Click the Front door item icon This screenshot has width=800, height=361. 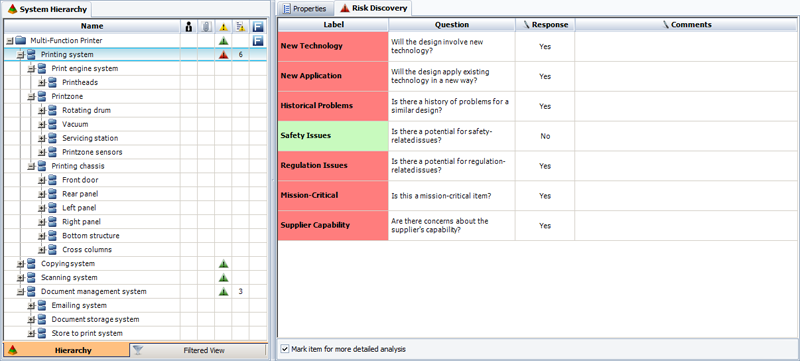coord(53,180)
